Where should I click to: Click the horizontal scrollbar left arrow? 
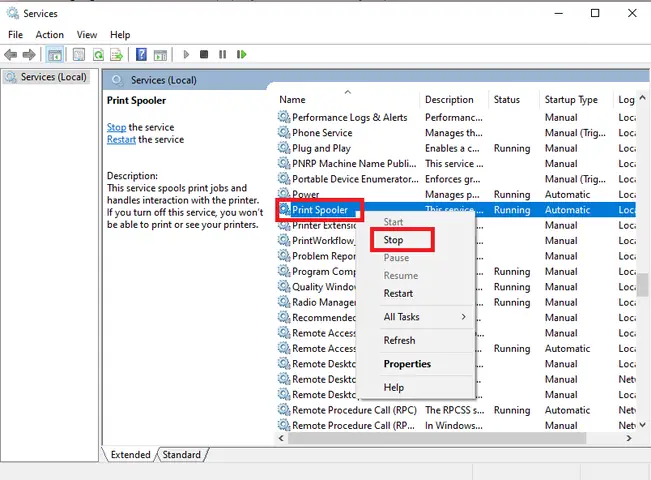(x=281, y=438)
